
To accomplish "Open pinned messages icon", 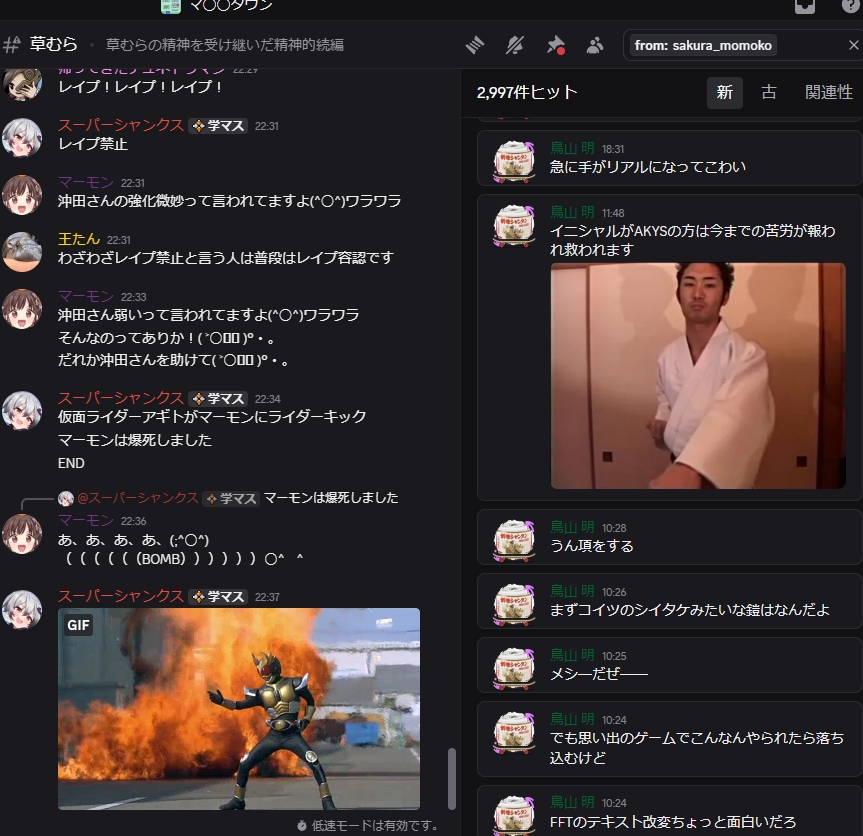I will point(555,45).
